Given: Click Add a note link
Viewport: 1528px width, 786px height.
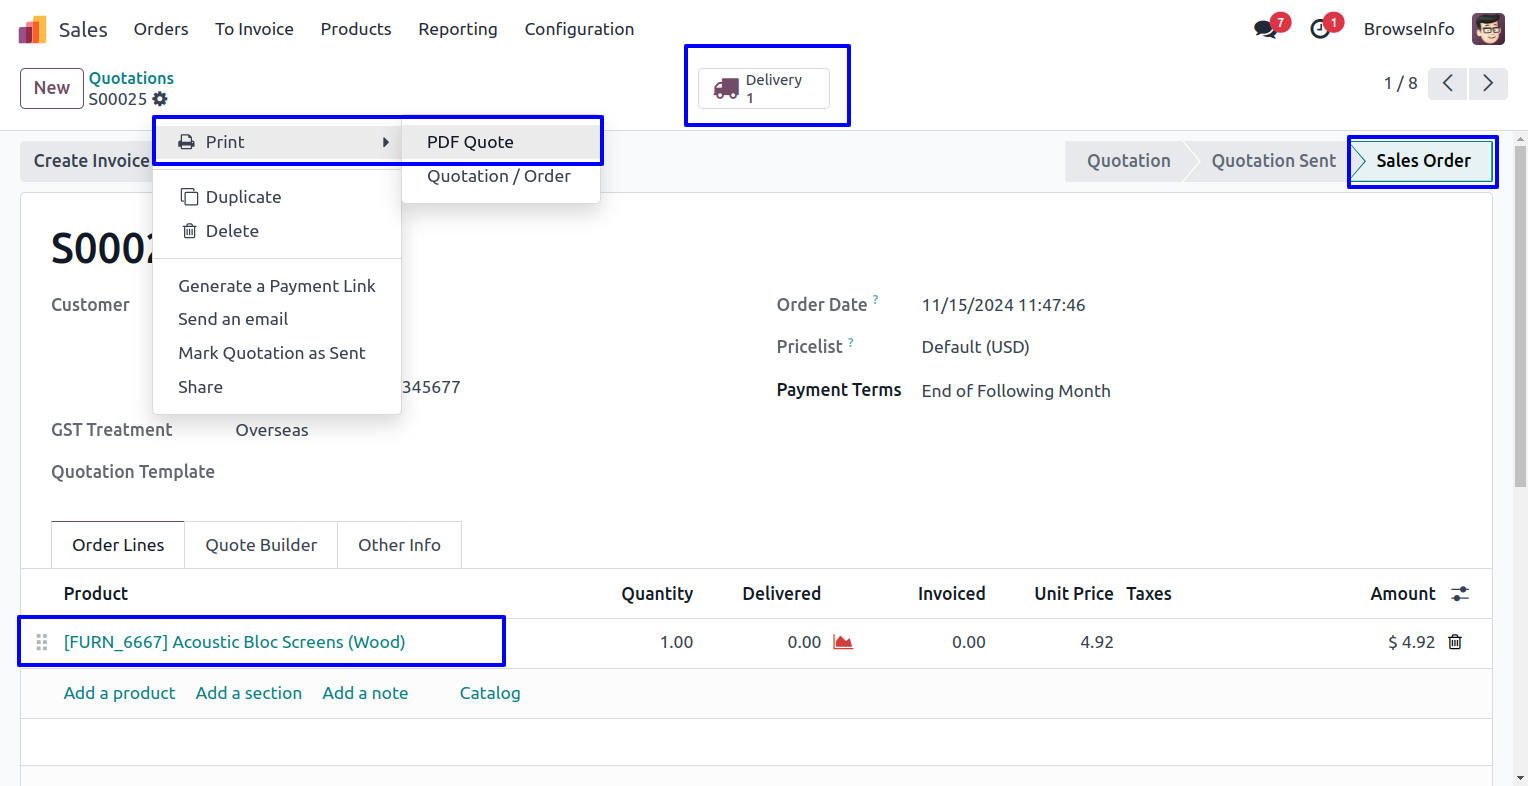Looking at the screenshot, I should (365, 693).
